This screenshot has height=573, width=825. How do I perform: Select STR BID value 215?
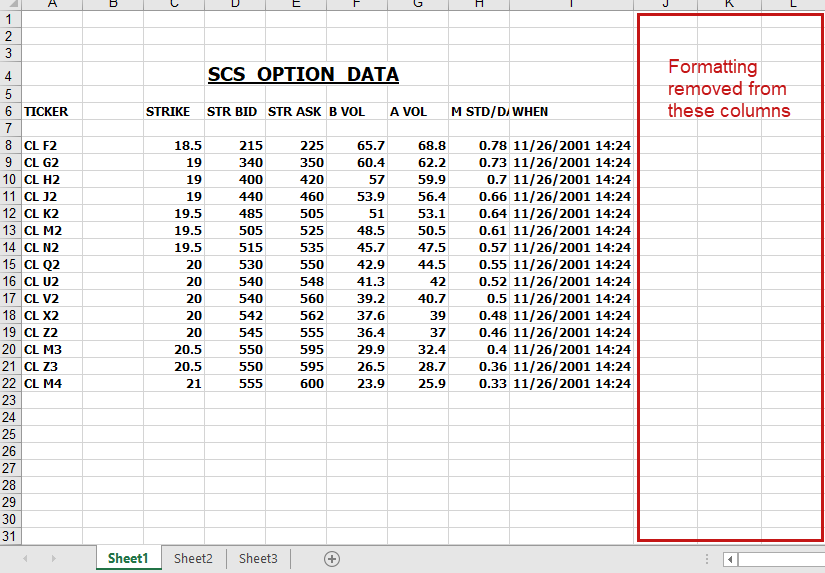(x=235, y=145)
